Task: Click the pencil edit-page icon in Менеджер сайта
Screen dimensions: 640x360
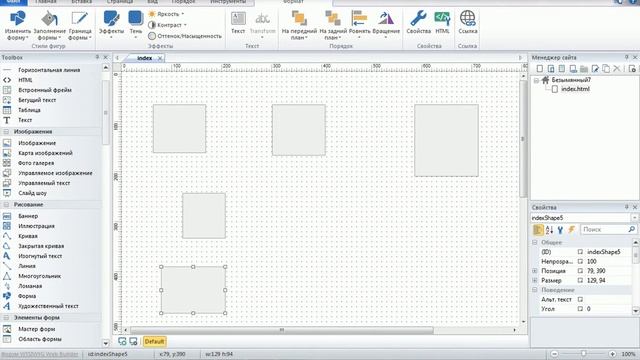Action: [595, 69]
